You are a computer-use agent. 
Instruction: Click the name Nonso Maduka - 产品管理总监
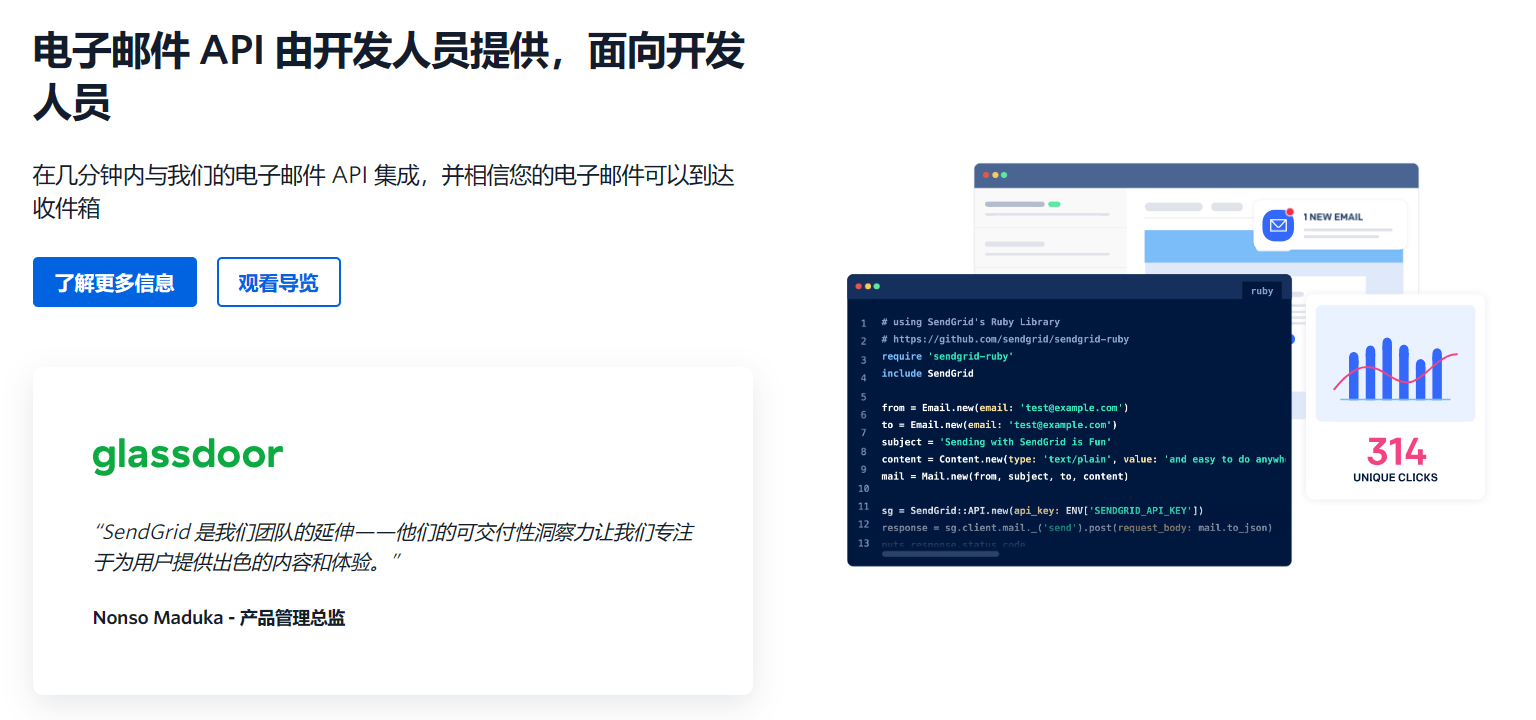(219, 618)
